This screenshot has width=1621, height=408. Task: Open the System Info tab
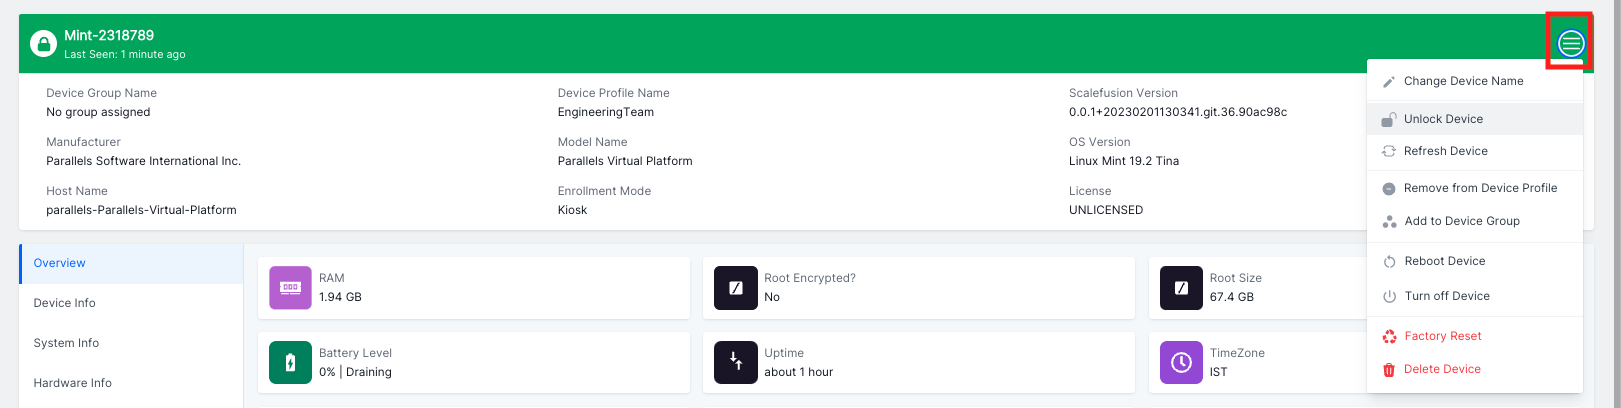pos(131,343)
